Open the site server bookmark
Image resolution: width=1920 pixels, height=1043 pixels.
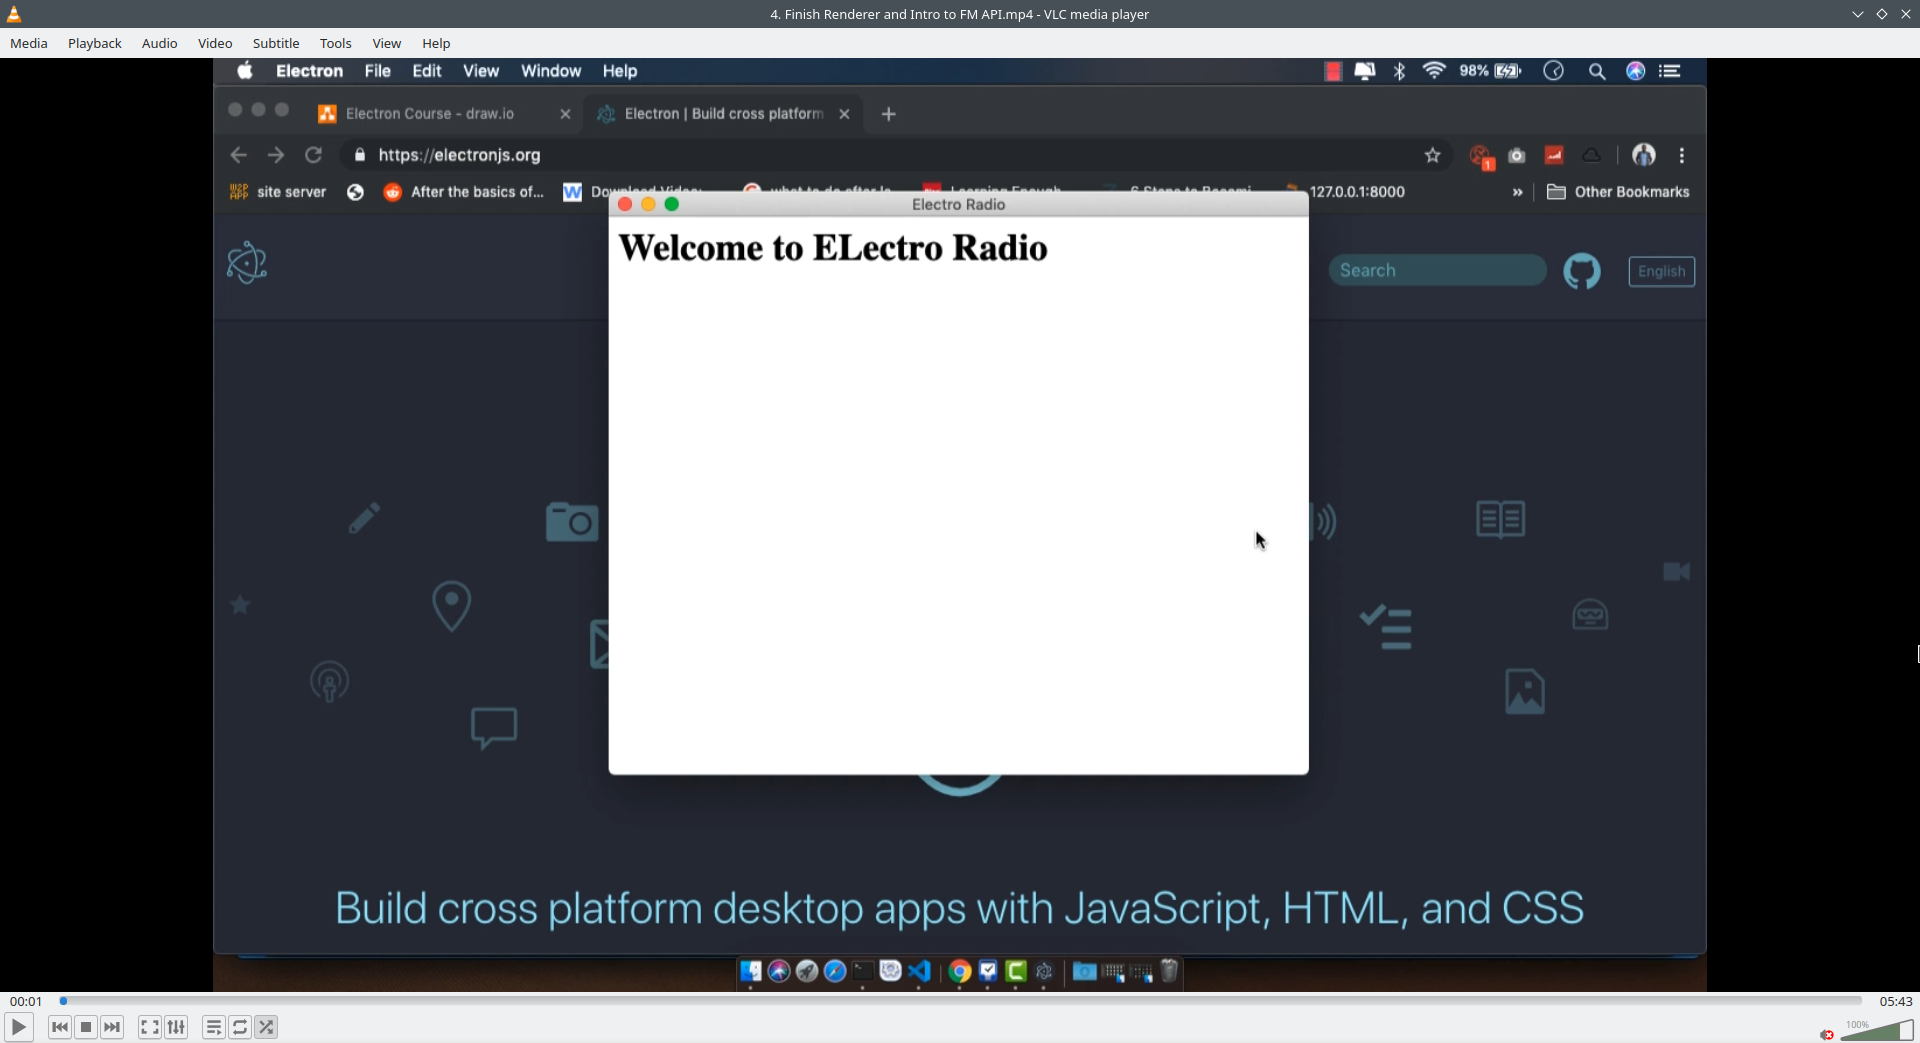click(278, 192)
